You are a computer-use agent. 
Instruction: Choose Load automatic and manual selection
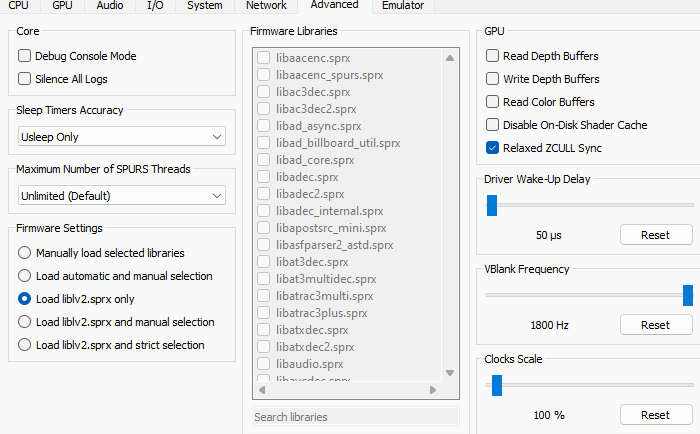26,276
